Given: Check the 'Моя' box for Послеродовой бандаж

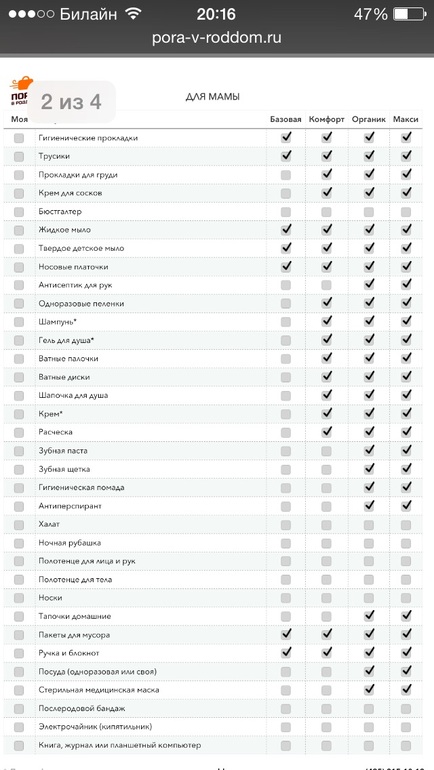Looking at the screenshot, I should point(19,709).
